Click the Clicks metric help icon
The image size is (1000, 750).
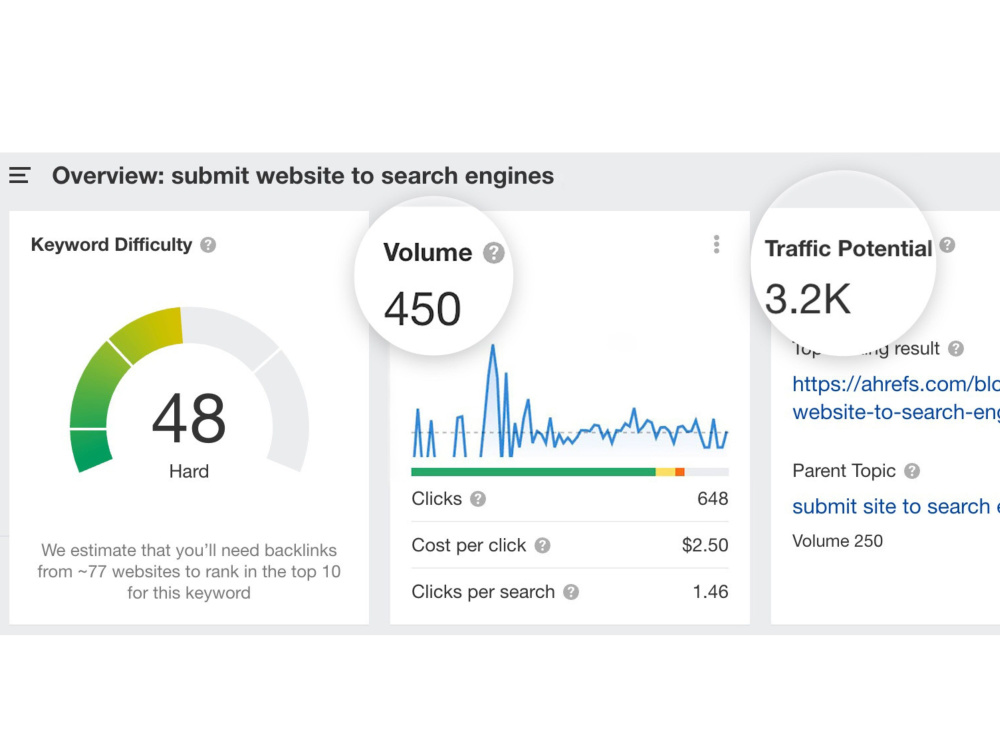coord(477,499)
